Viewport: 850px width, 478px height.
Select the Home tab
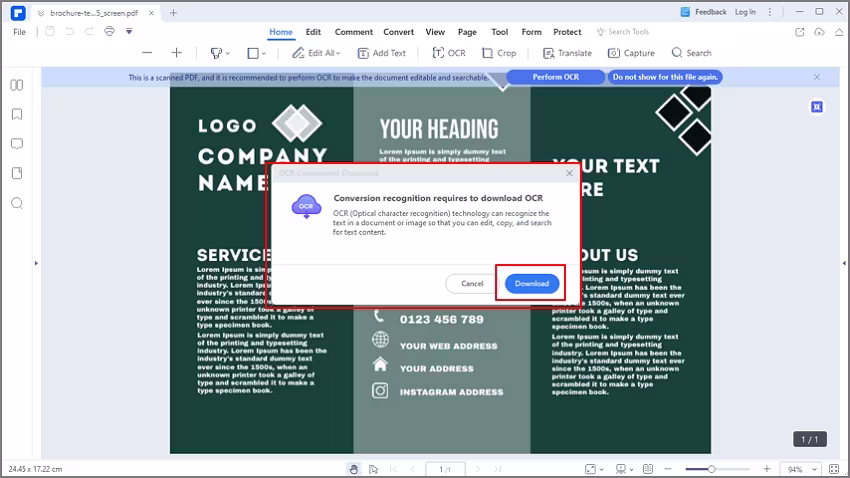pyautogui.click(x=281, y=32)
